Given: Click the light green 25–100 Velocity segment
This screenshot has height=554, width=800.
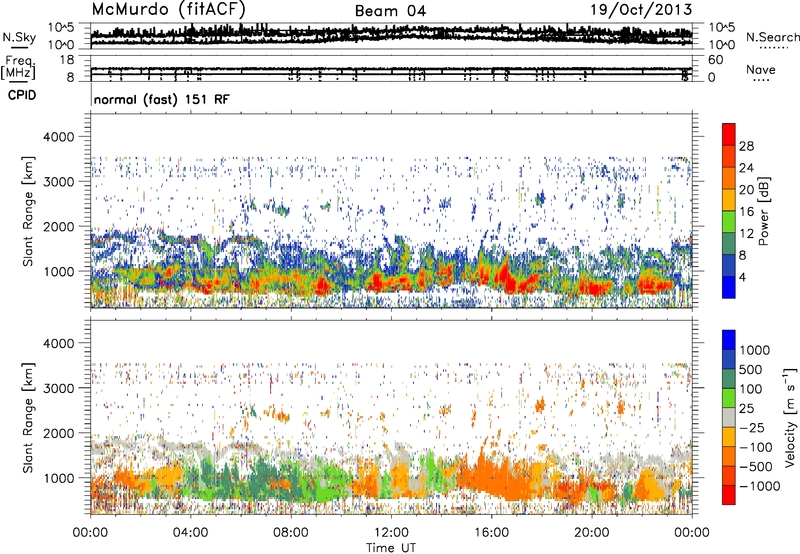Looking at the screenshot, I should coord(729,398).
